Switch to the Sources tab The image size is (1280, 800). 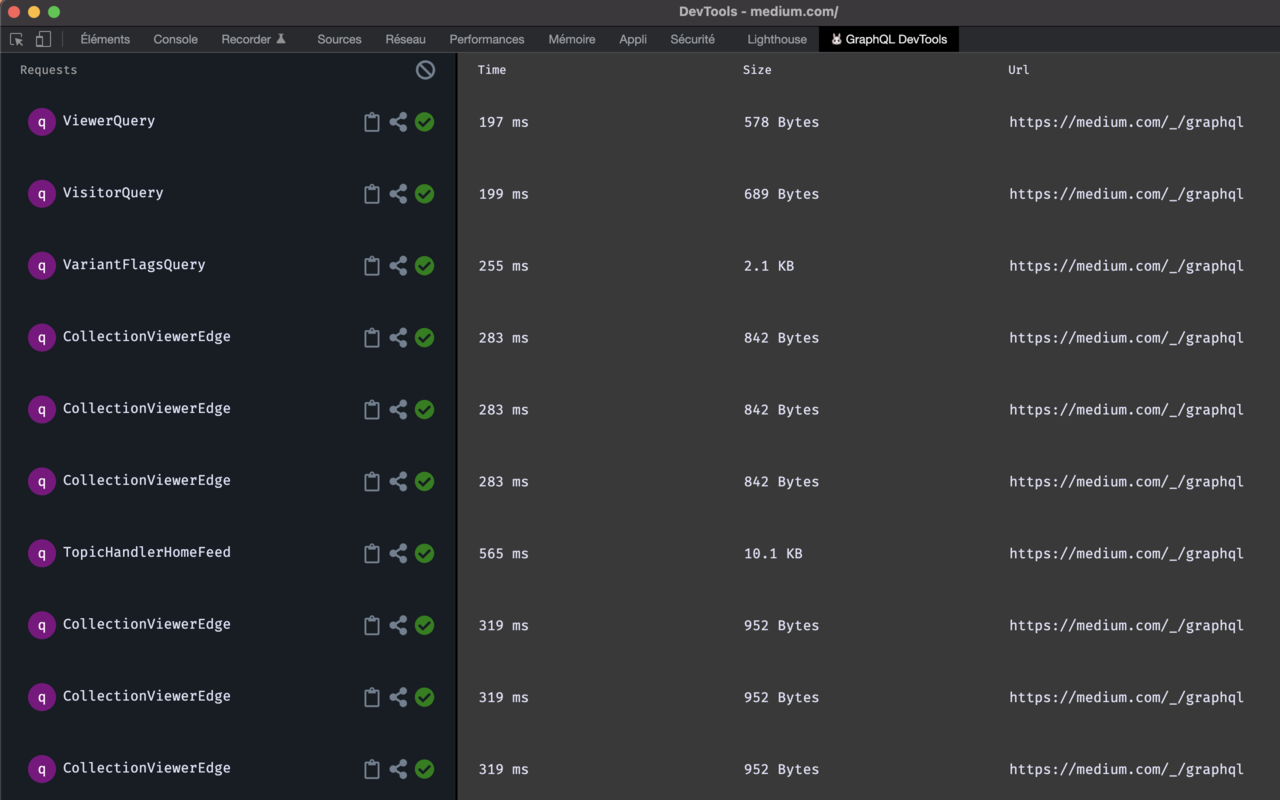point(339,39)
